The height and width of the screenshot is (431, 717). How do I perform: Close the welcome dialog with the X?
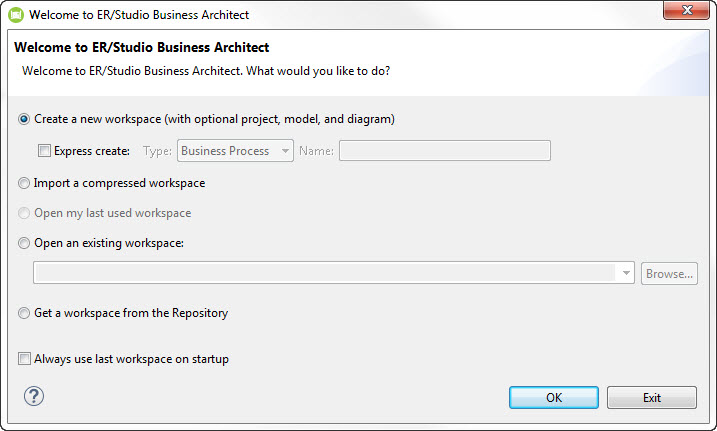[686, 10]
